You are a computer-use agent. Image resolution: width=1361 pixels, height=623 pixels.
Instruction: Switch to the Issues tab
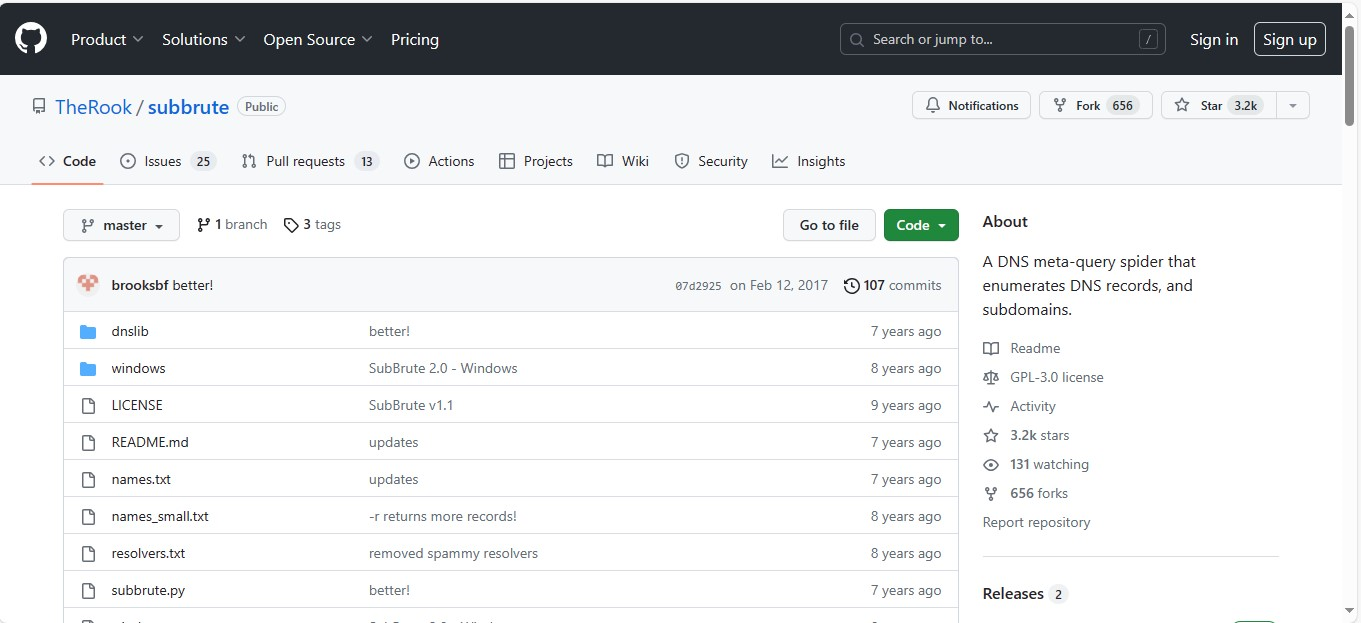[168, 161]
